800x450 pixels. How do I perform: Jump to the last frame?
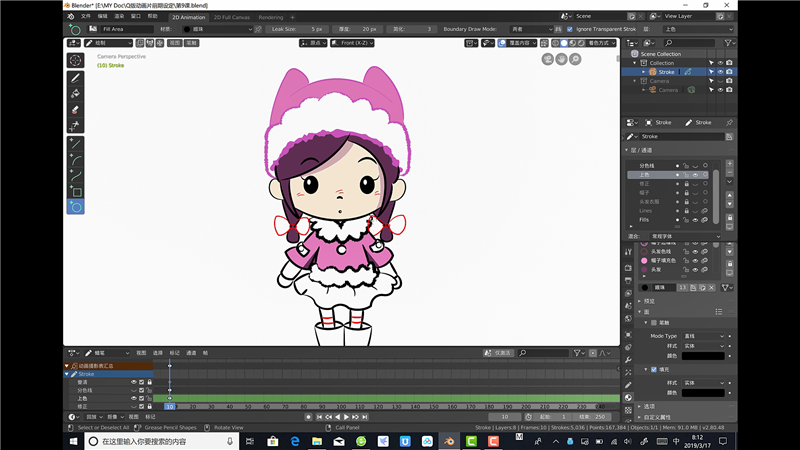(364, 417)
